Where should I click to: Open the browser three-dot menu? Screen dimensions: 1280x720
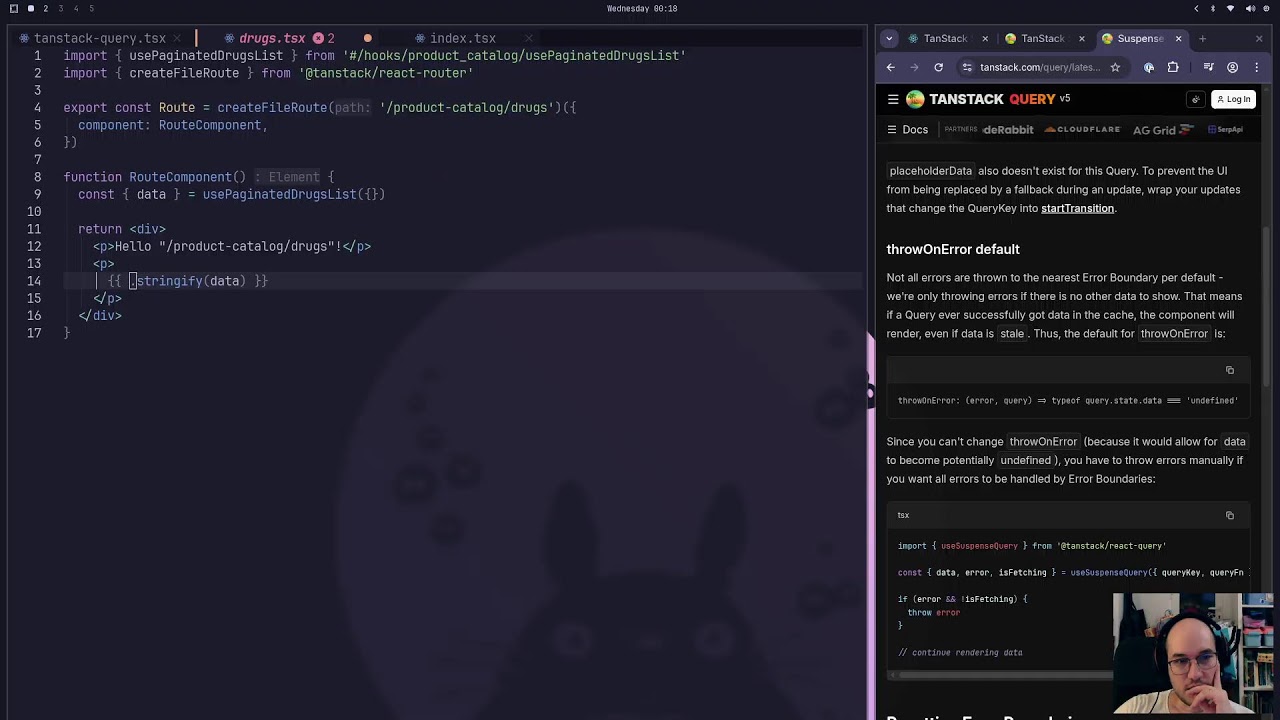coord(1257,67)
